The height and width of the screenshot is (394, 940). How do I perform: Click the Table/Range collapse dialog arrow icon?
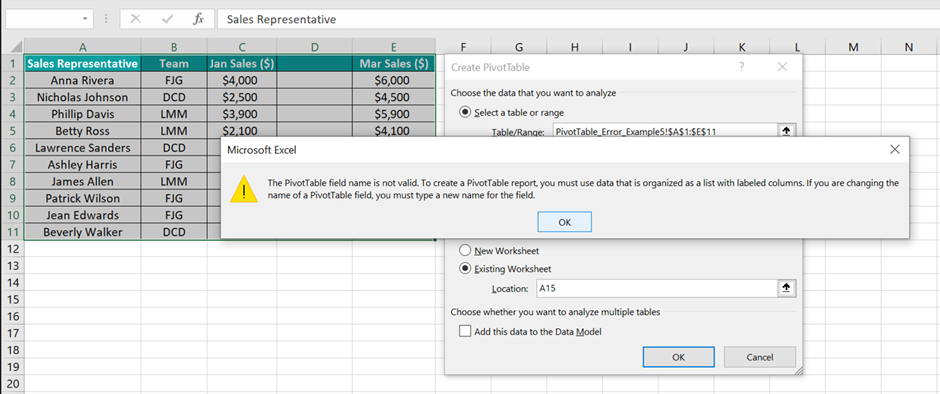click(787, 131)
